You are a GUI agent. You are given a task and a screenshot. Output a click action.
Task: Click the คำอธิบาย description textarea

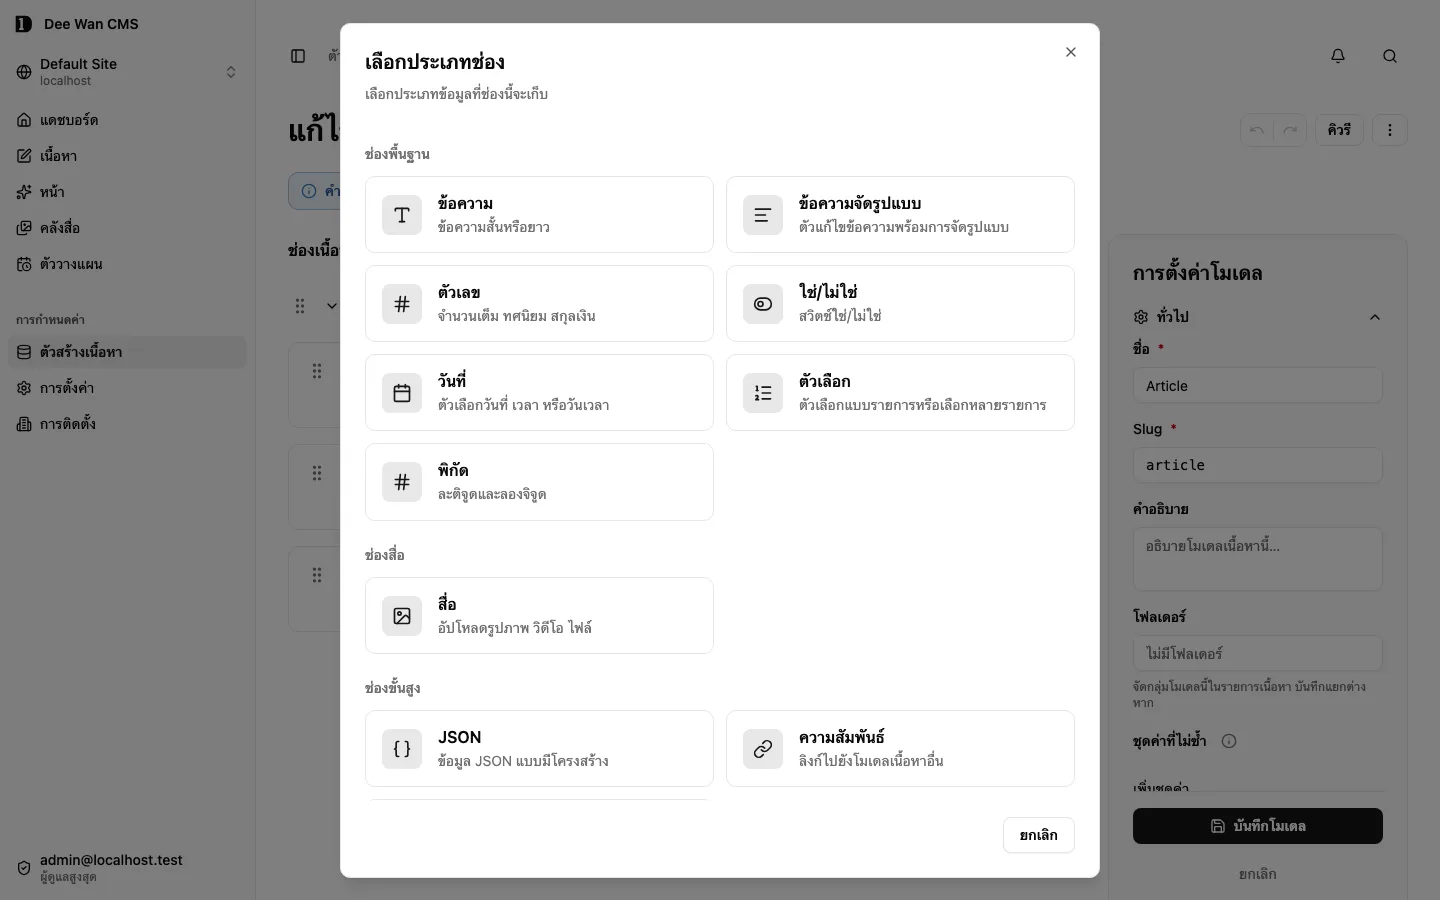tap(1258, 559)
